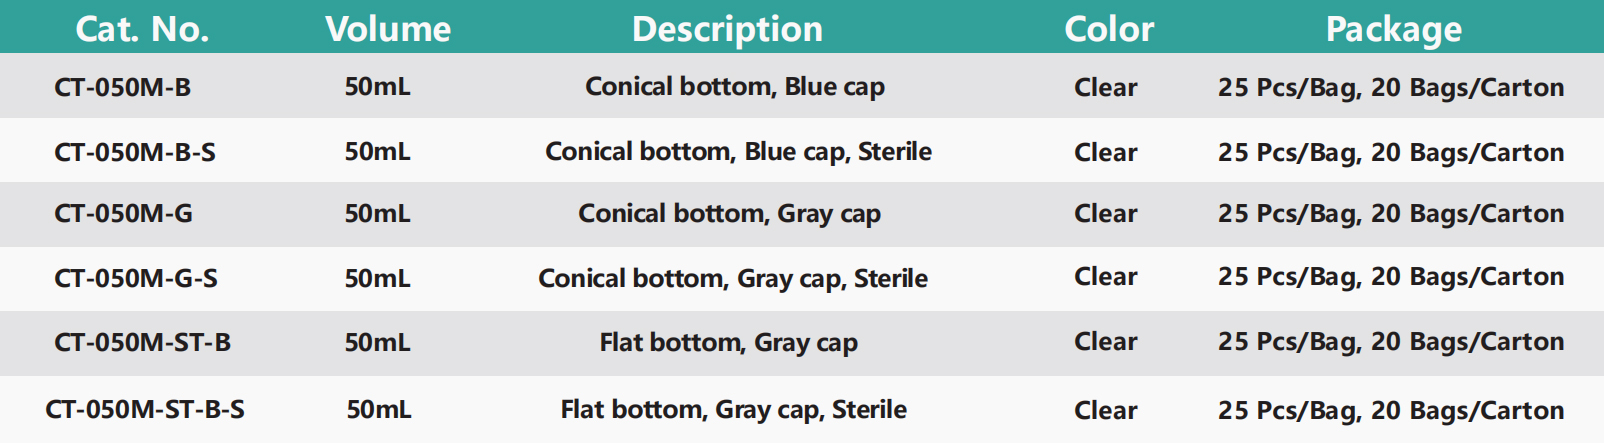Click the "Conical bottom, Gray cap" description
1604x443 pixels.
pos(729,214)
